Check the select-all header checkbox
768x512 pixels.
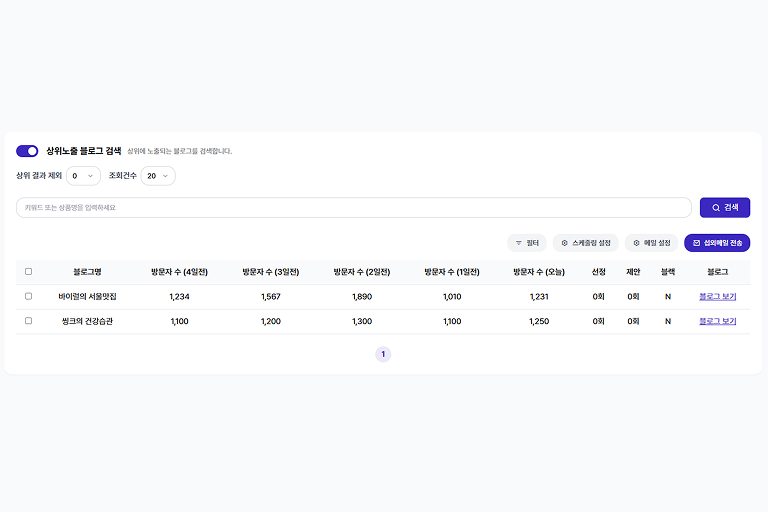click(x=28, y=271)
